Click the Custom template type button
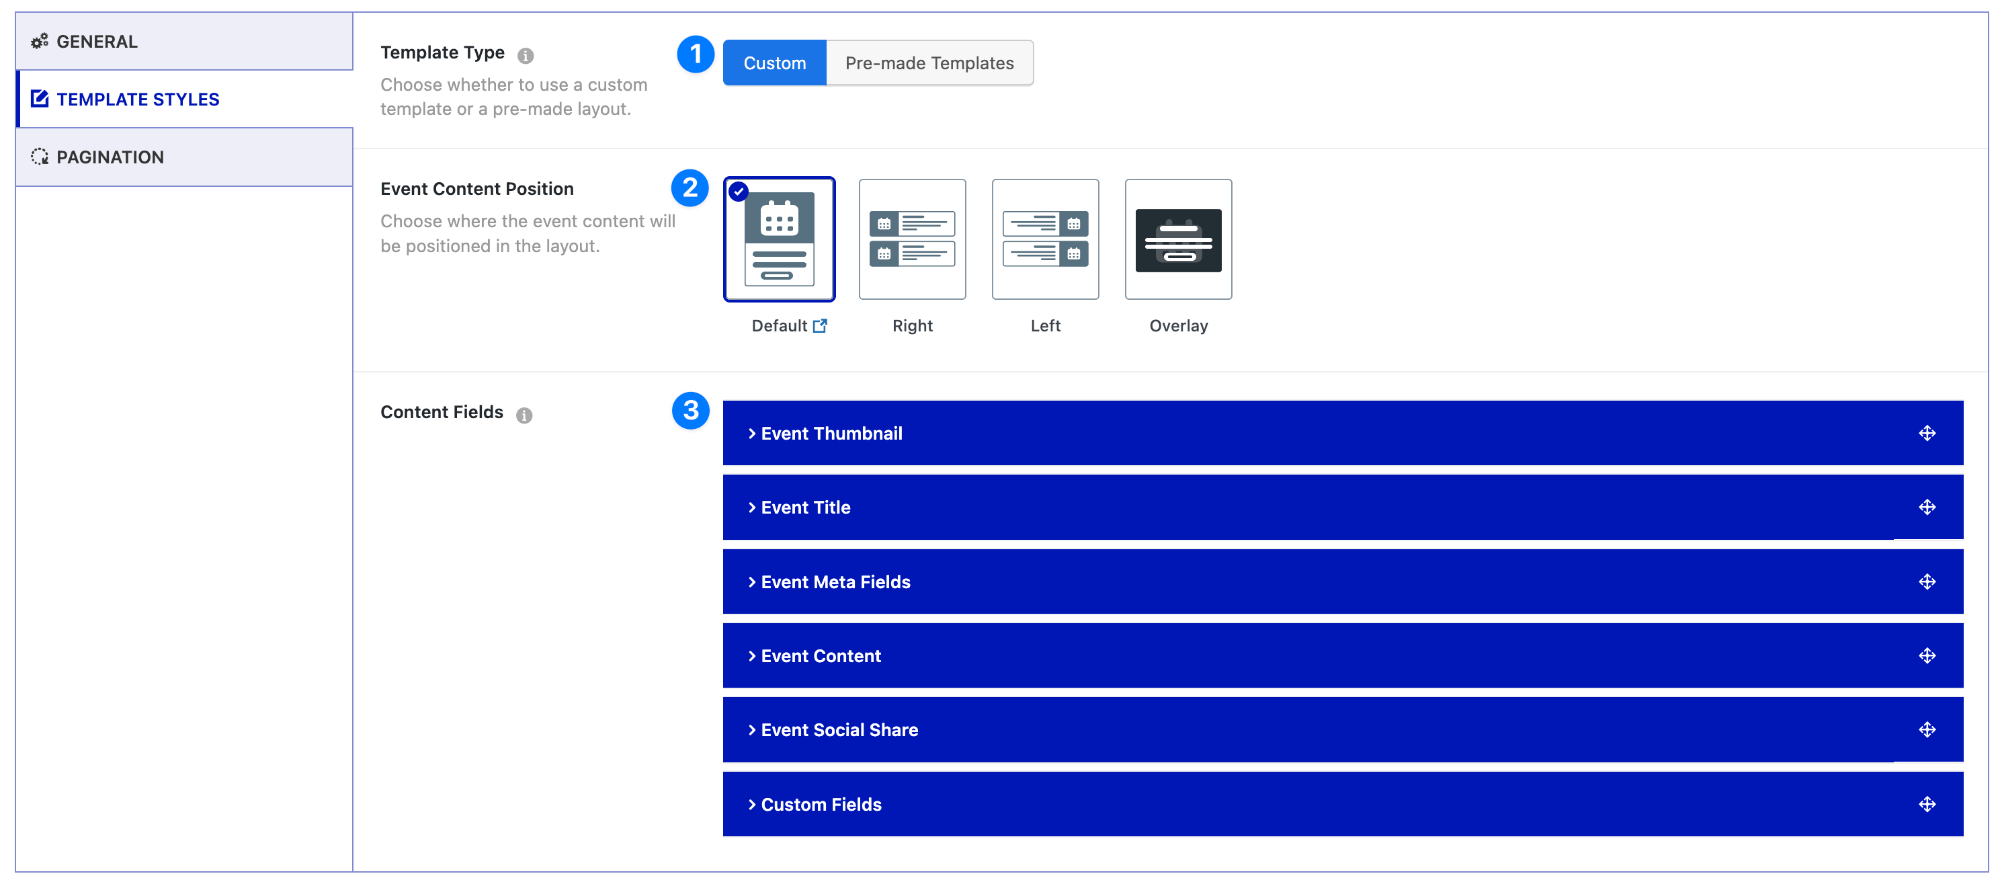This screenshot has height=882, width=2000. pyautogui.click(x=774, y=63)
